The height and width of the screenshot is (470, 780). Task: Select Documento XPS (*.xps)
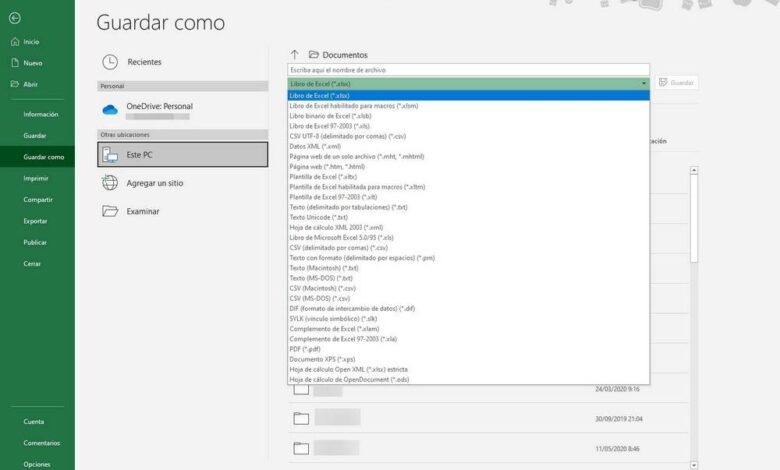(x=469, y=360)
